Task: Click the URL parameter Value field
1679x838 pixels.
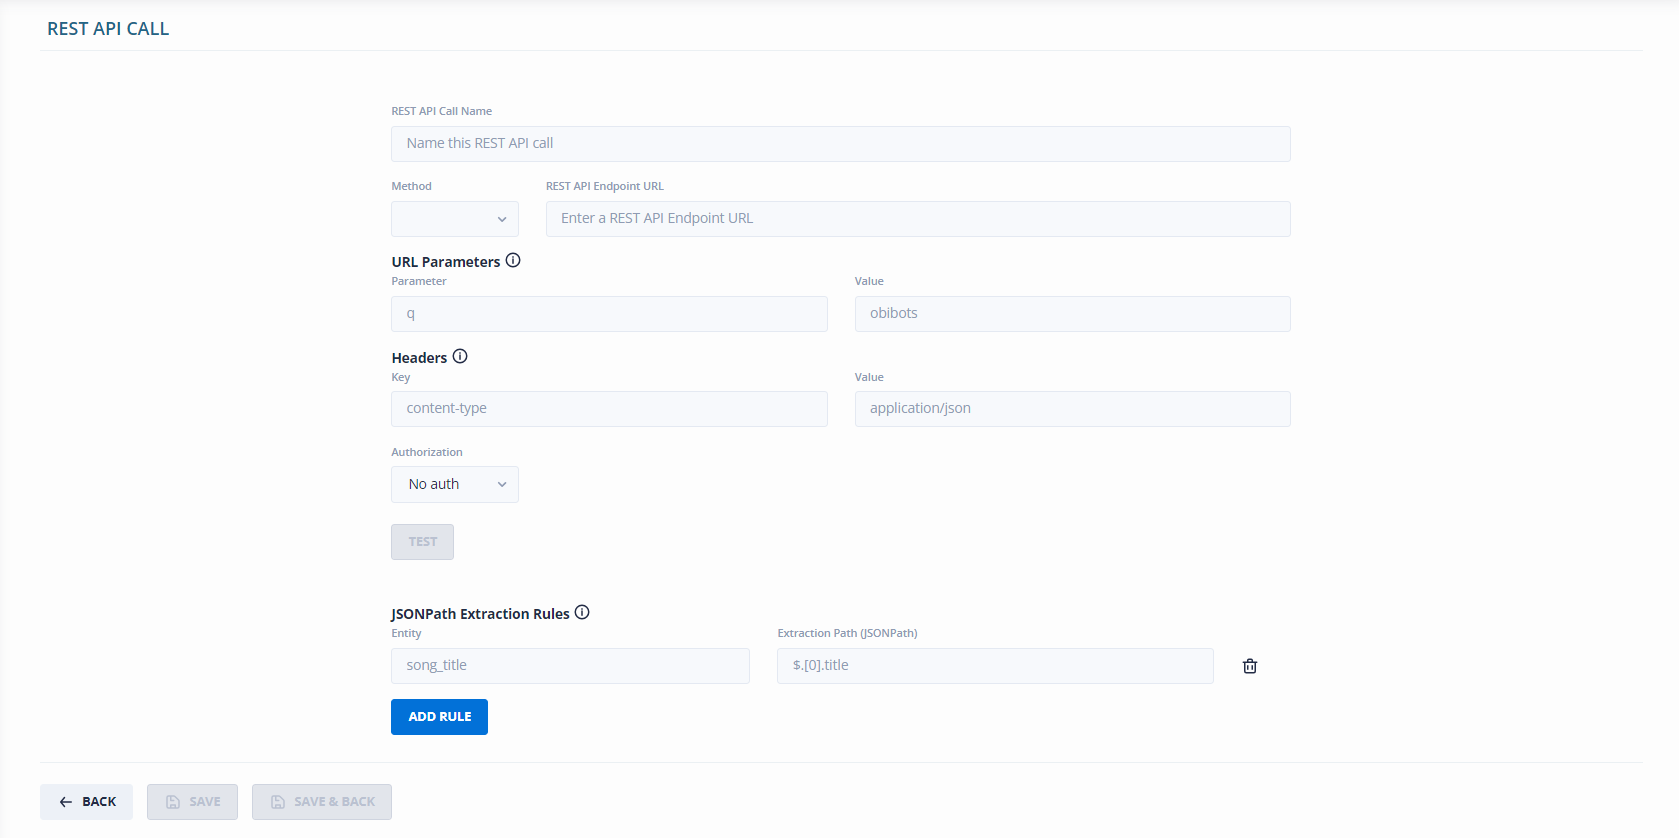Action: pyautogui.click(x=1072, y=314)
